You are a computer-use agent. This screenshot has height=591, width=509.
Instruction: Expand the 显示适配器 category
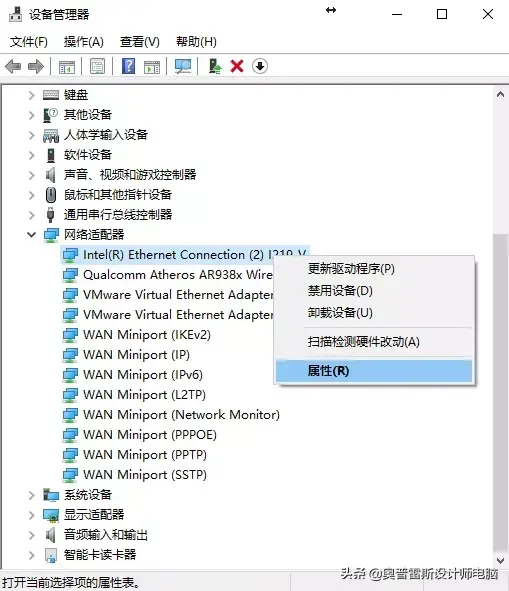click(x=32, y=515)
